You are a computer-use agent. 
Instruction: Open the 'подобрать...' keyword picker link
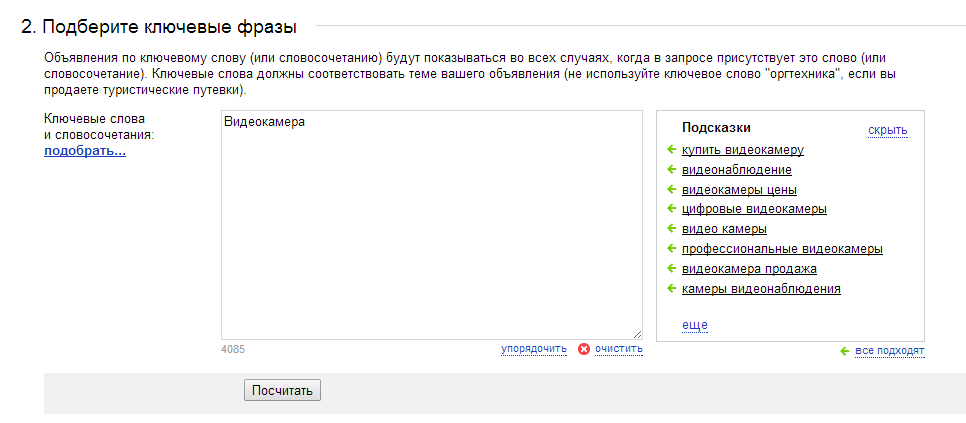click(85, 151)
